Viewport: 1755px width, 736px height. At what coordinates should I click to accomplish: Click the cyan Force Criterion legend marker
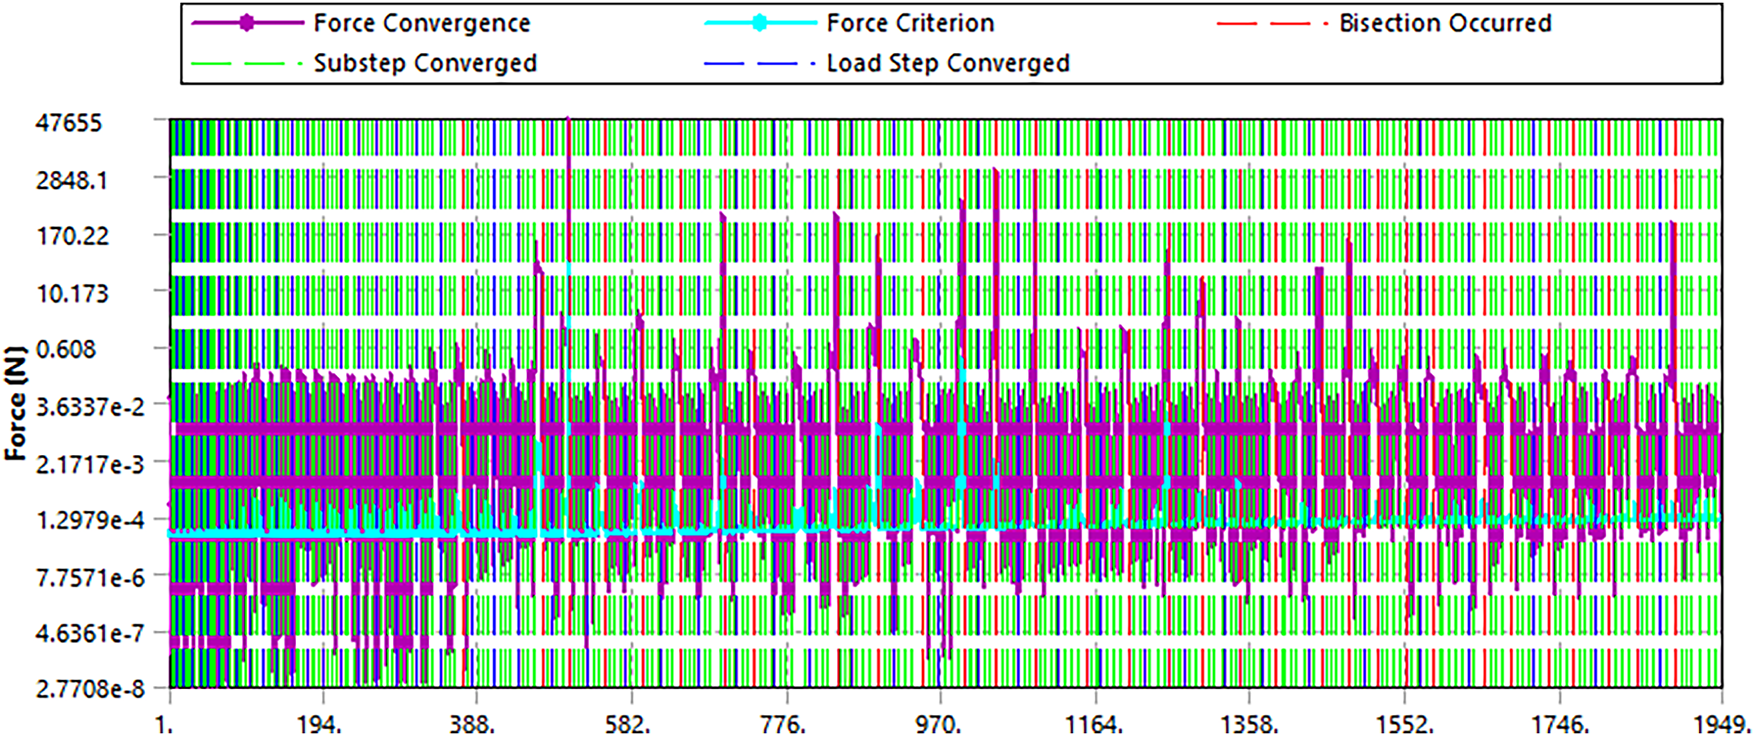tap(759, 23)
